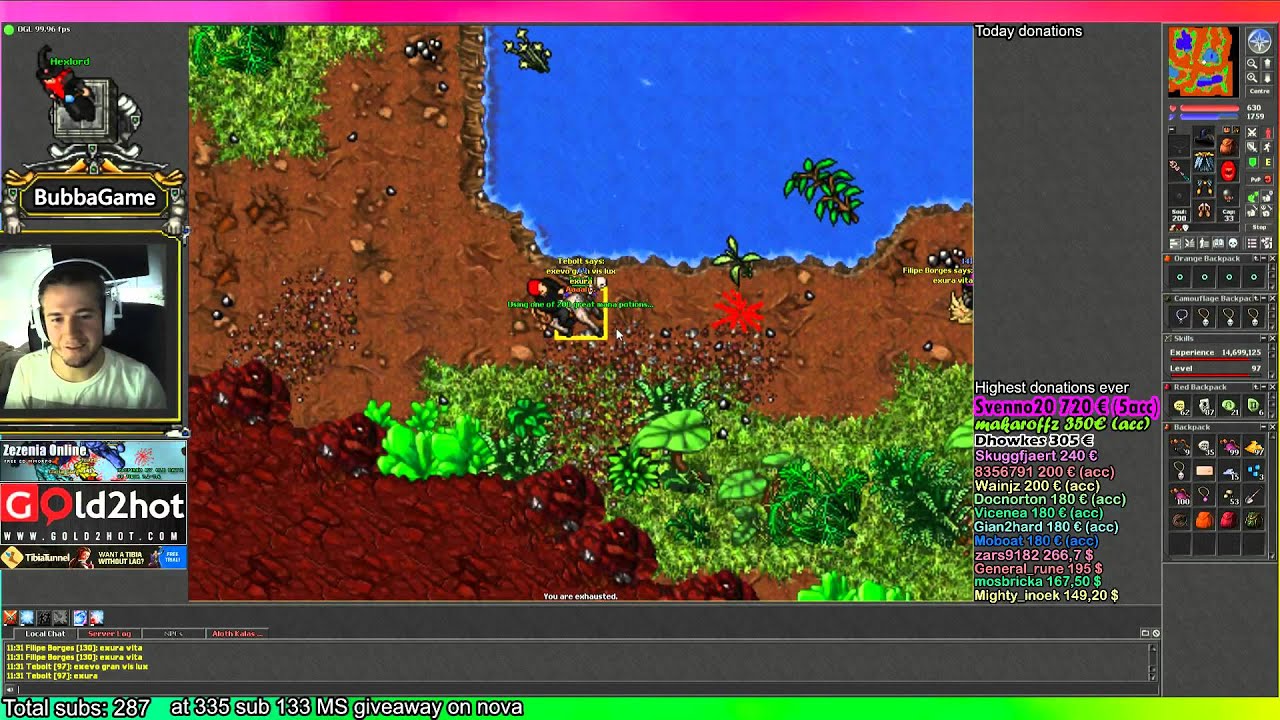Screen dimensions: 1280x720
Task: Select the gold coins stack of 97
Action: click(1253, 446)
